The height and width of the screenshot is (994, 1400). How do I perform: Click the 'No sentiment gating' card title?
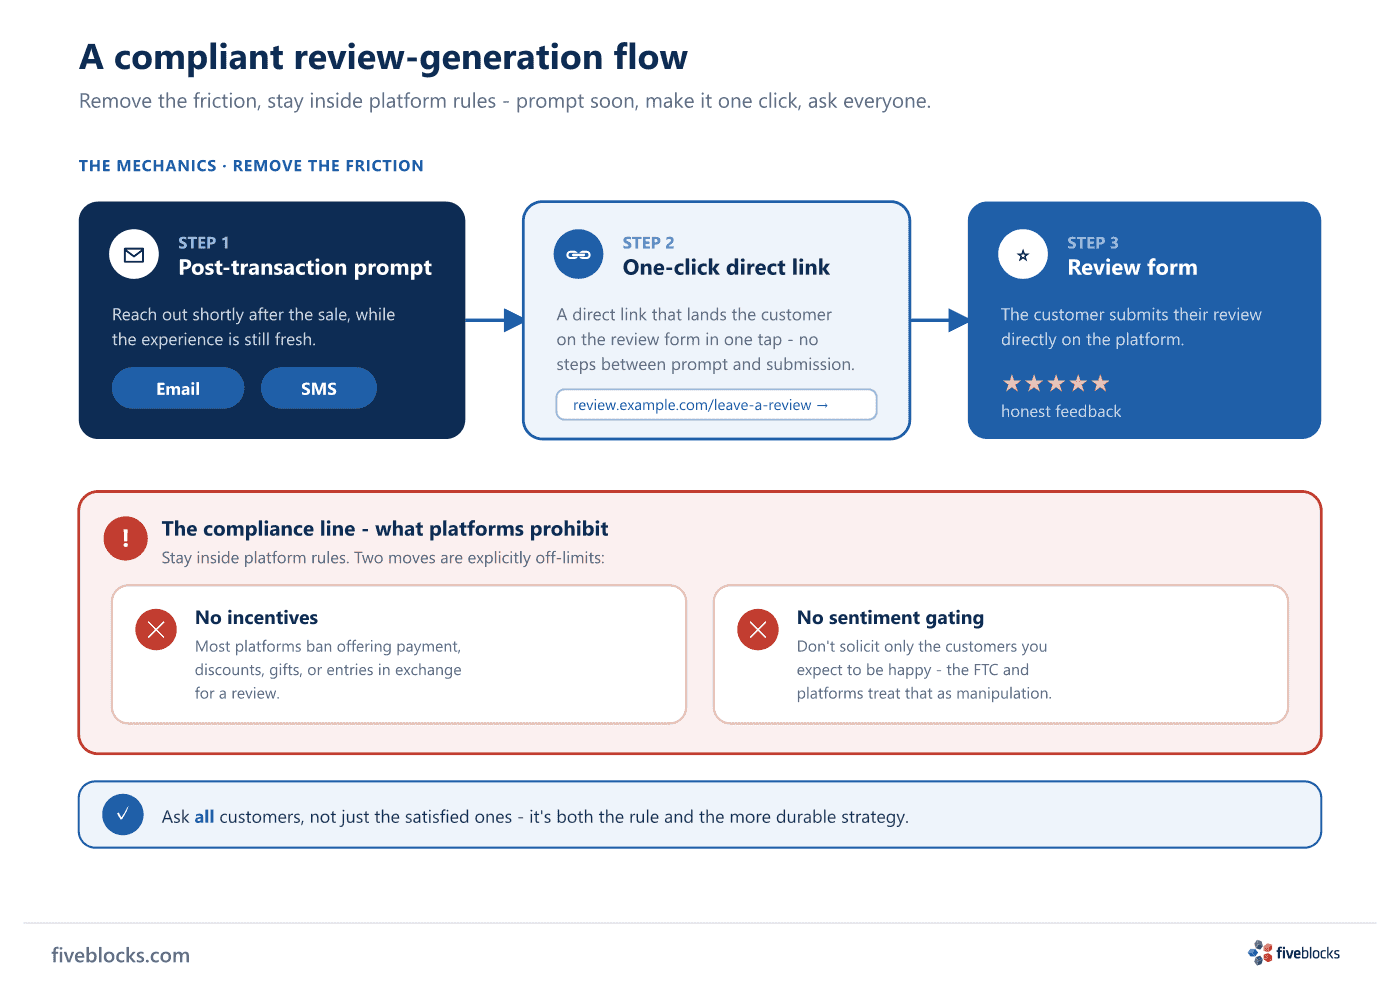(890, 617)
